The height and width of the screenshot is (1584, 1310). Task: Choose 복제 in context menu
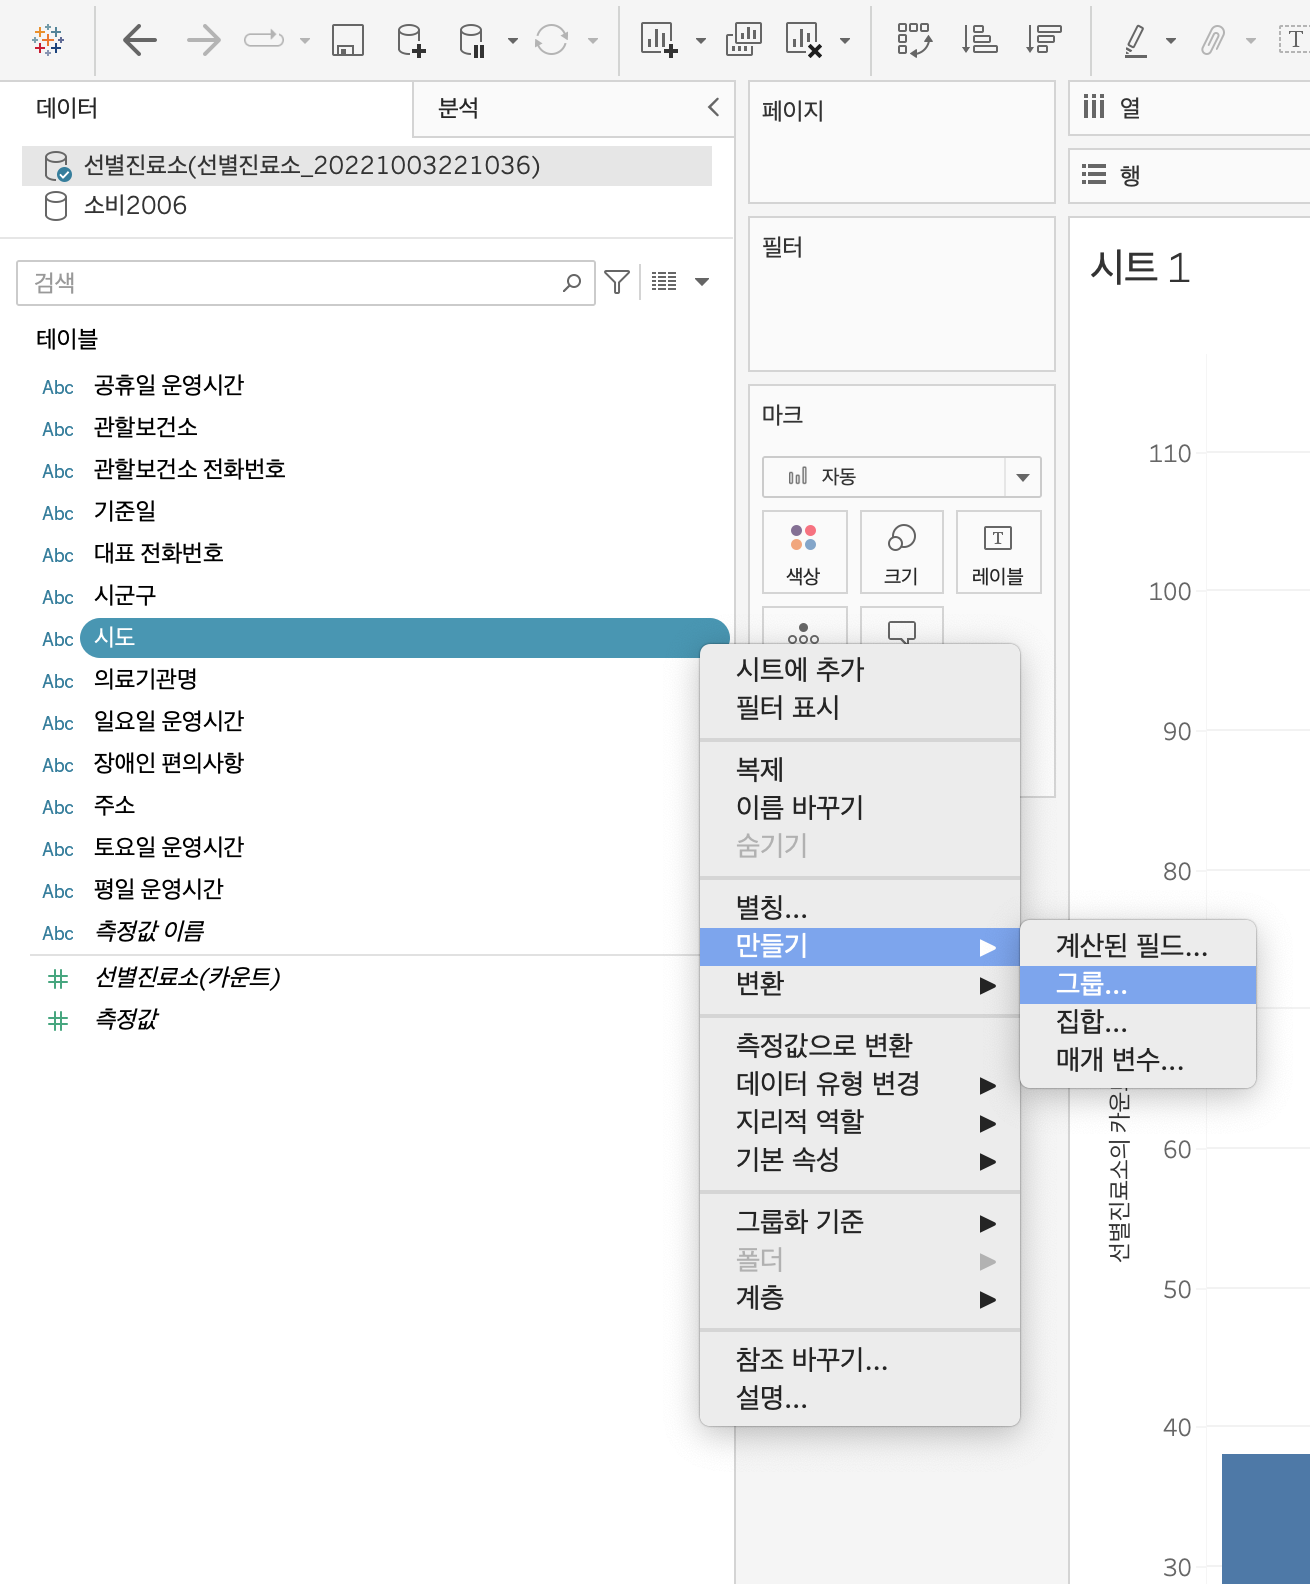(860, 769)
